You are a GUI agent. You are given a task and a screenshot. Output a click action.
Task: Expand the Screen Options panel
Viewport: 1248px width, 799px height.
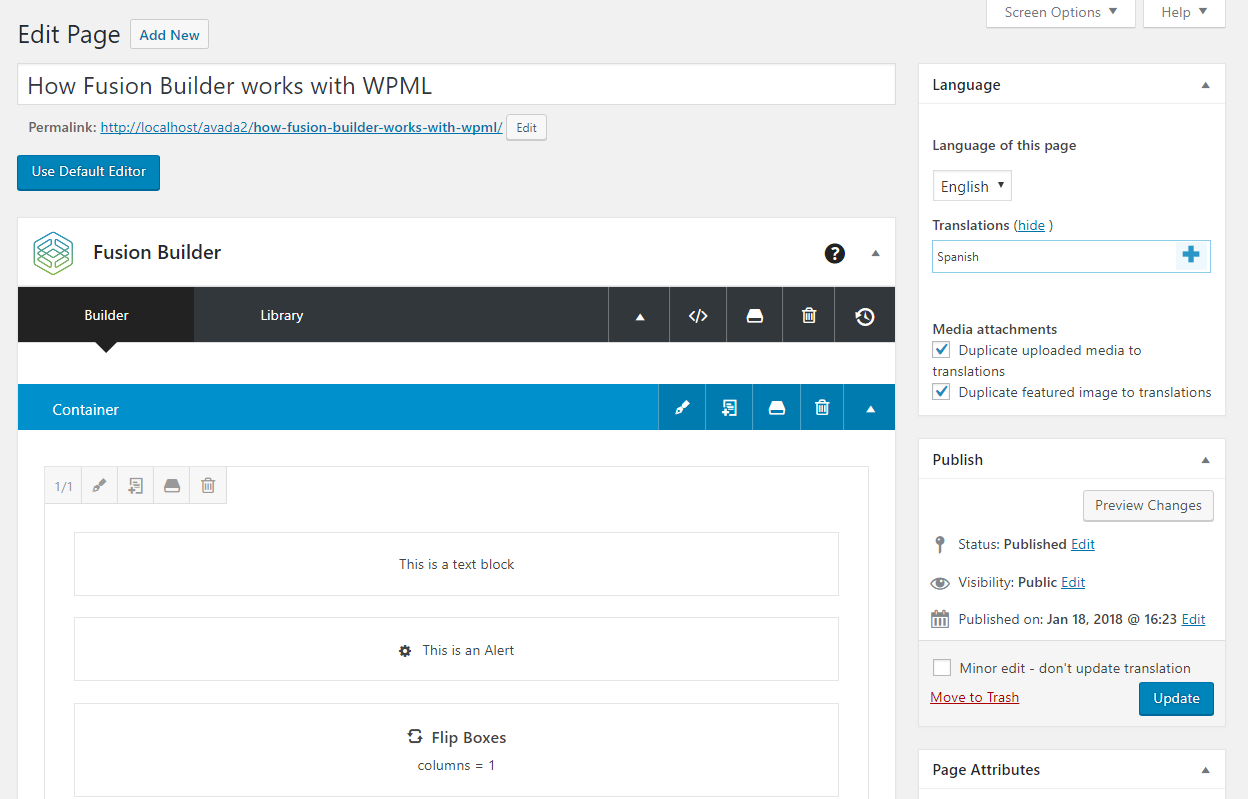[1061, 13]
